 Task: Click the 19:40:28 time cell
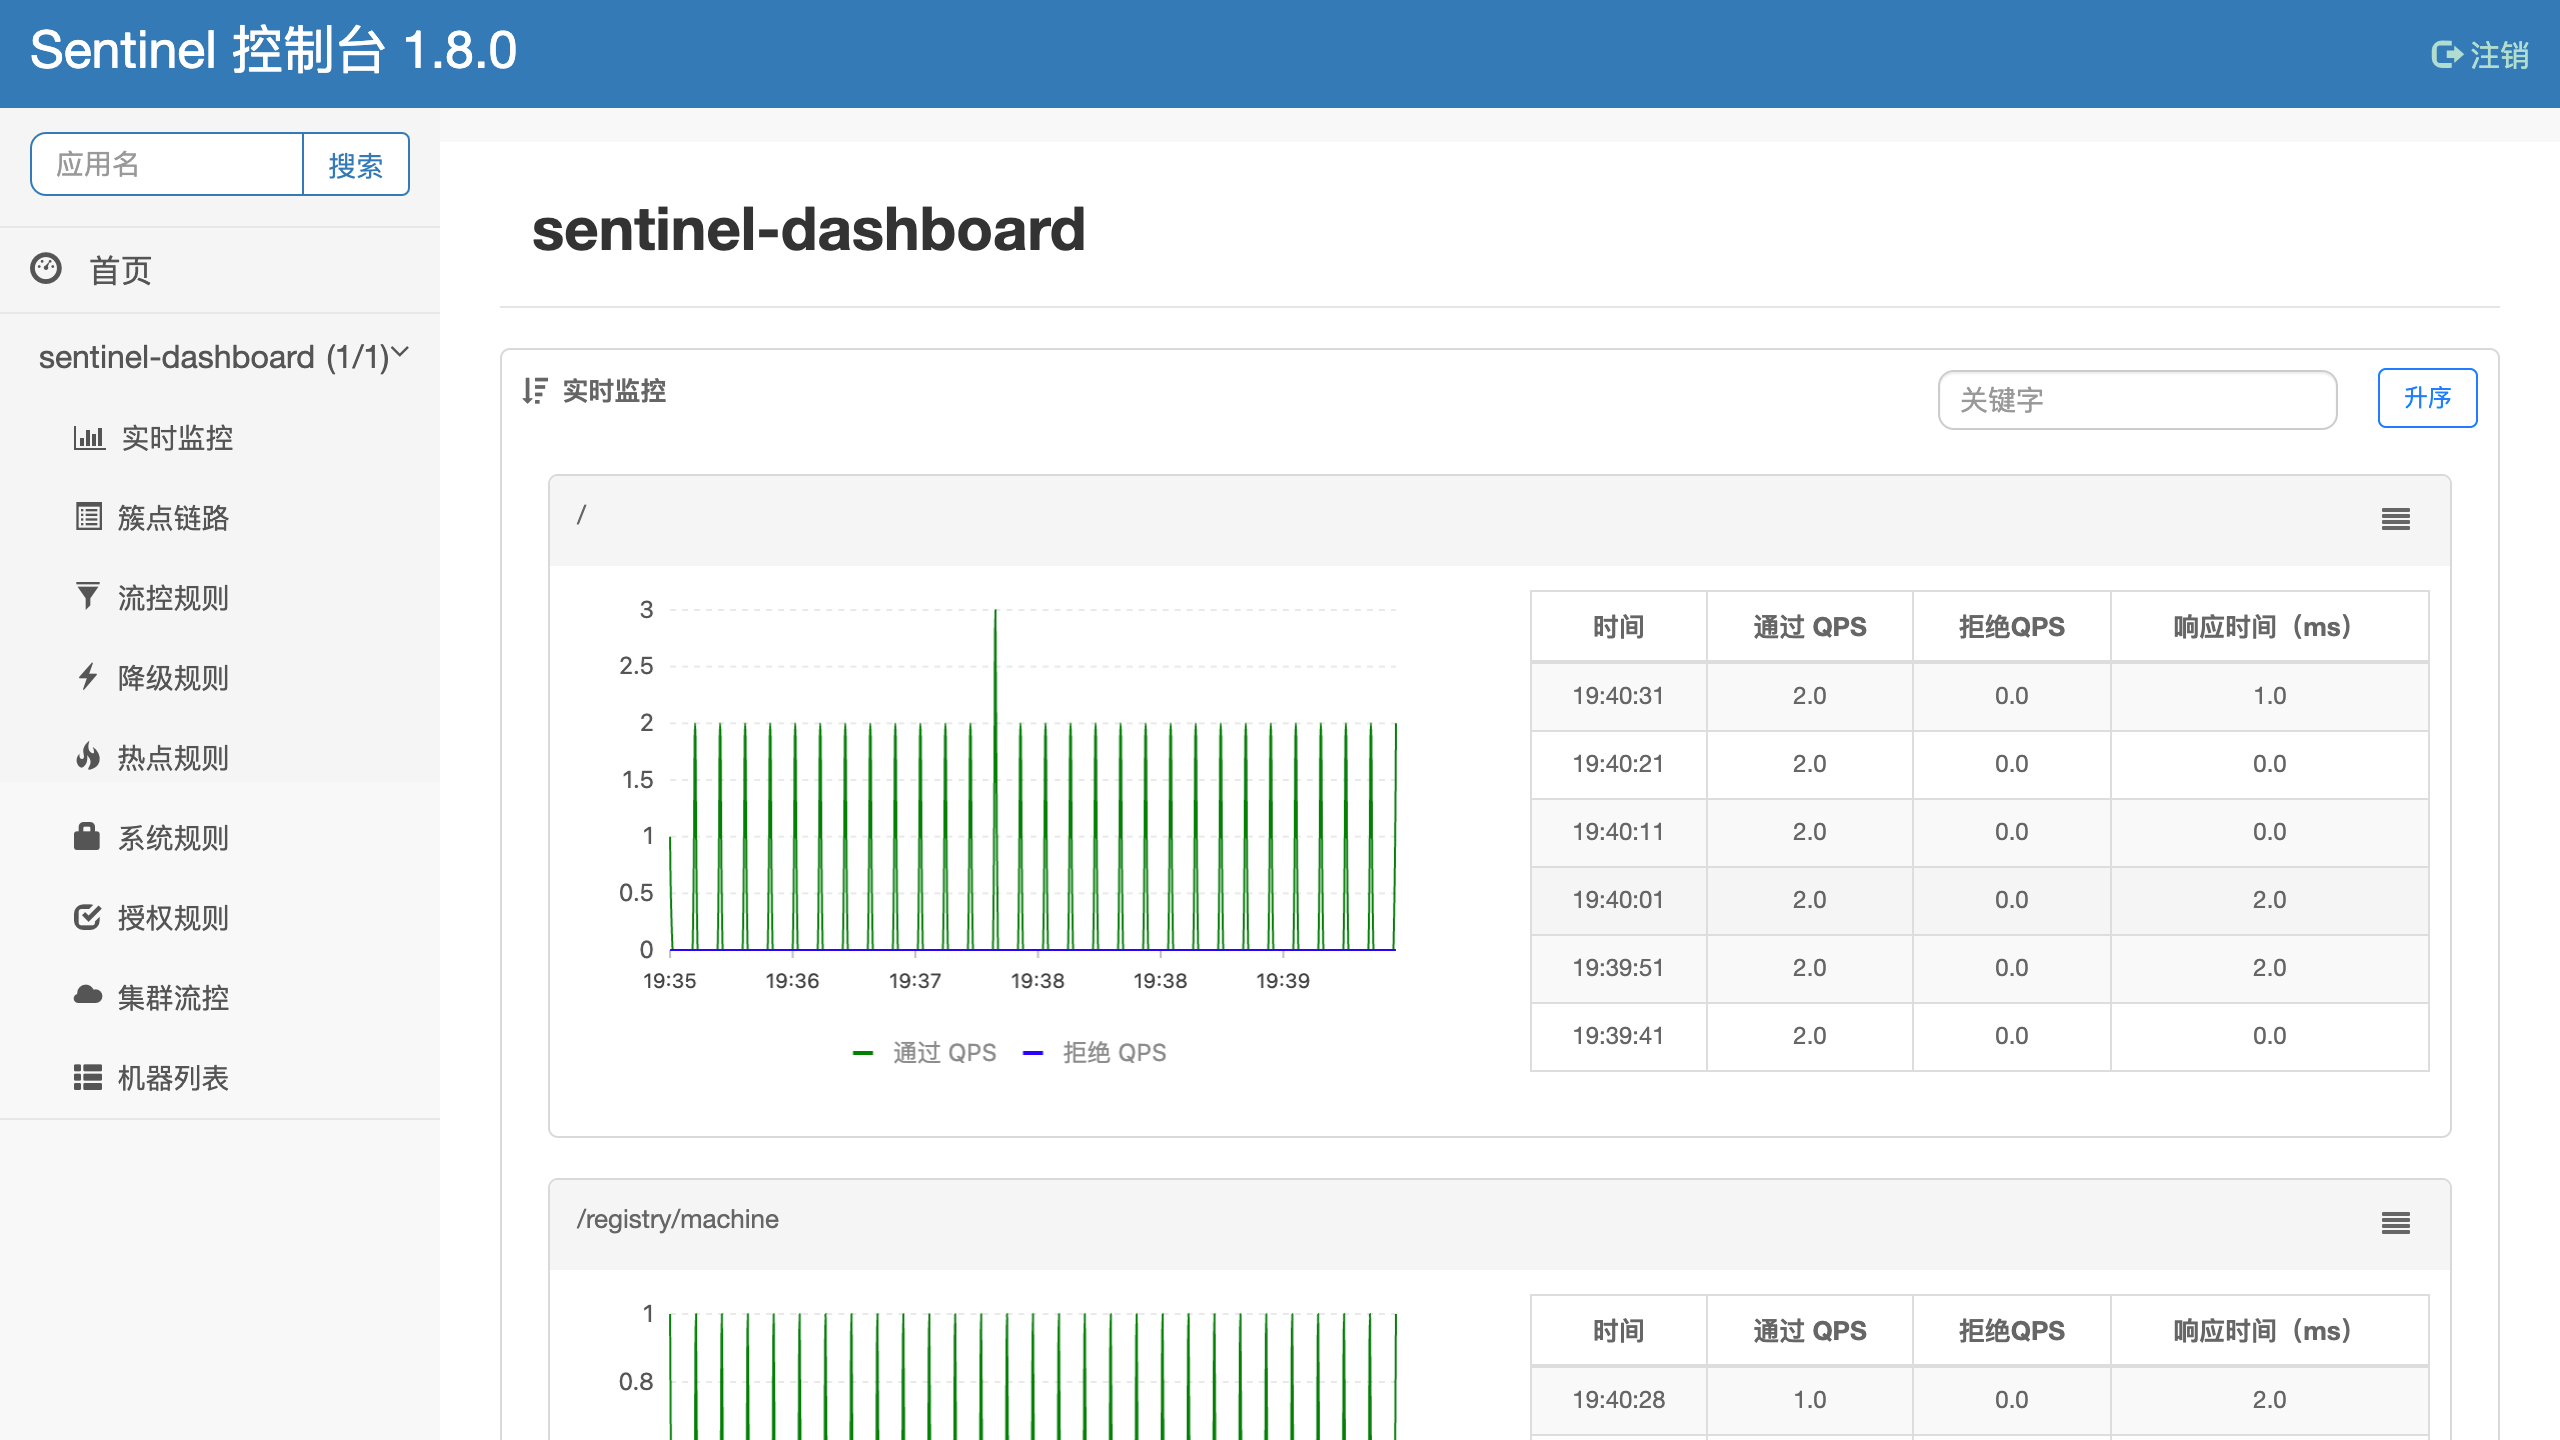pyautogui.click(x=1618, y=1400)
